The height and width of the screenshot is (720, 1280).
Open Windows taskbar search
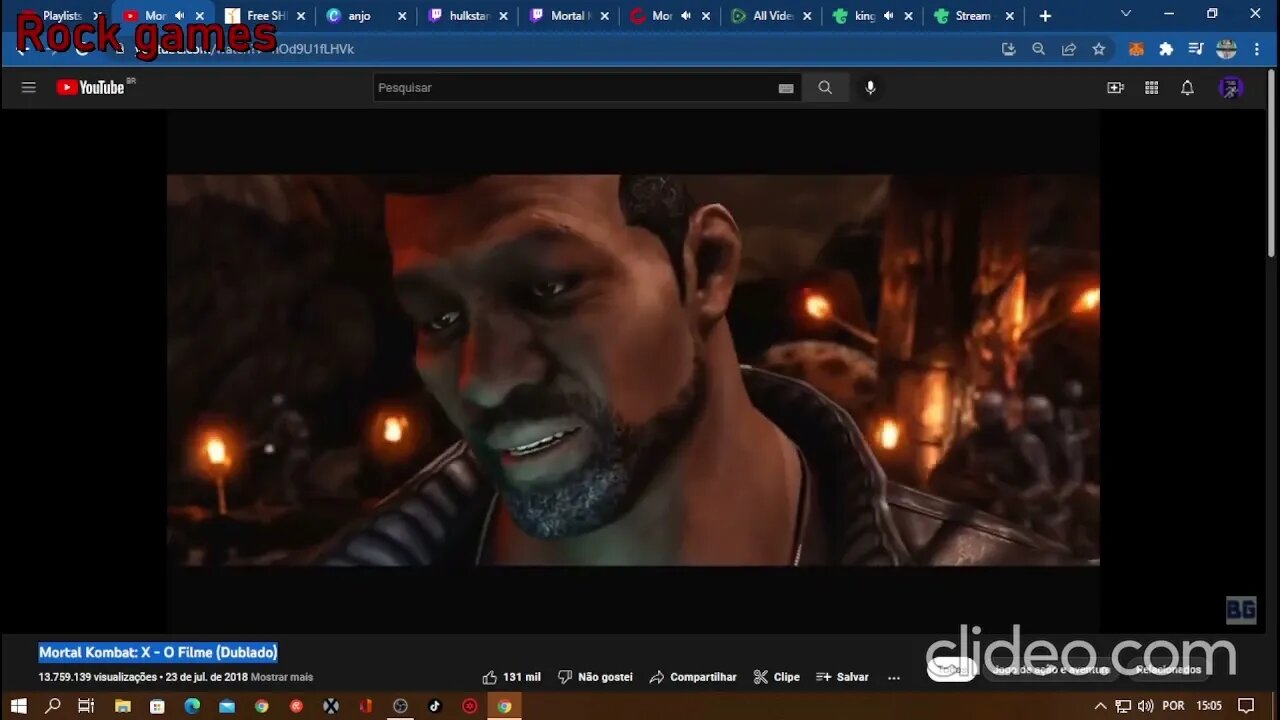click(x=53, y=706)
